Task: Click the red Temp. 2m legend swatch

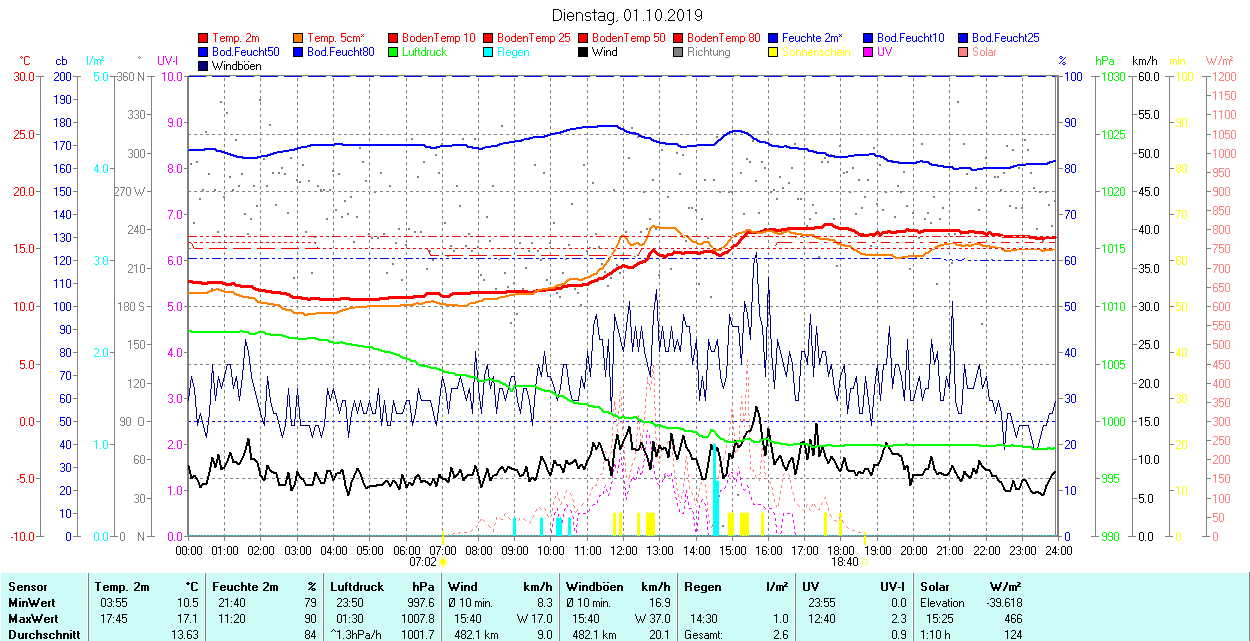Action: coord(204,38)
